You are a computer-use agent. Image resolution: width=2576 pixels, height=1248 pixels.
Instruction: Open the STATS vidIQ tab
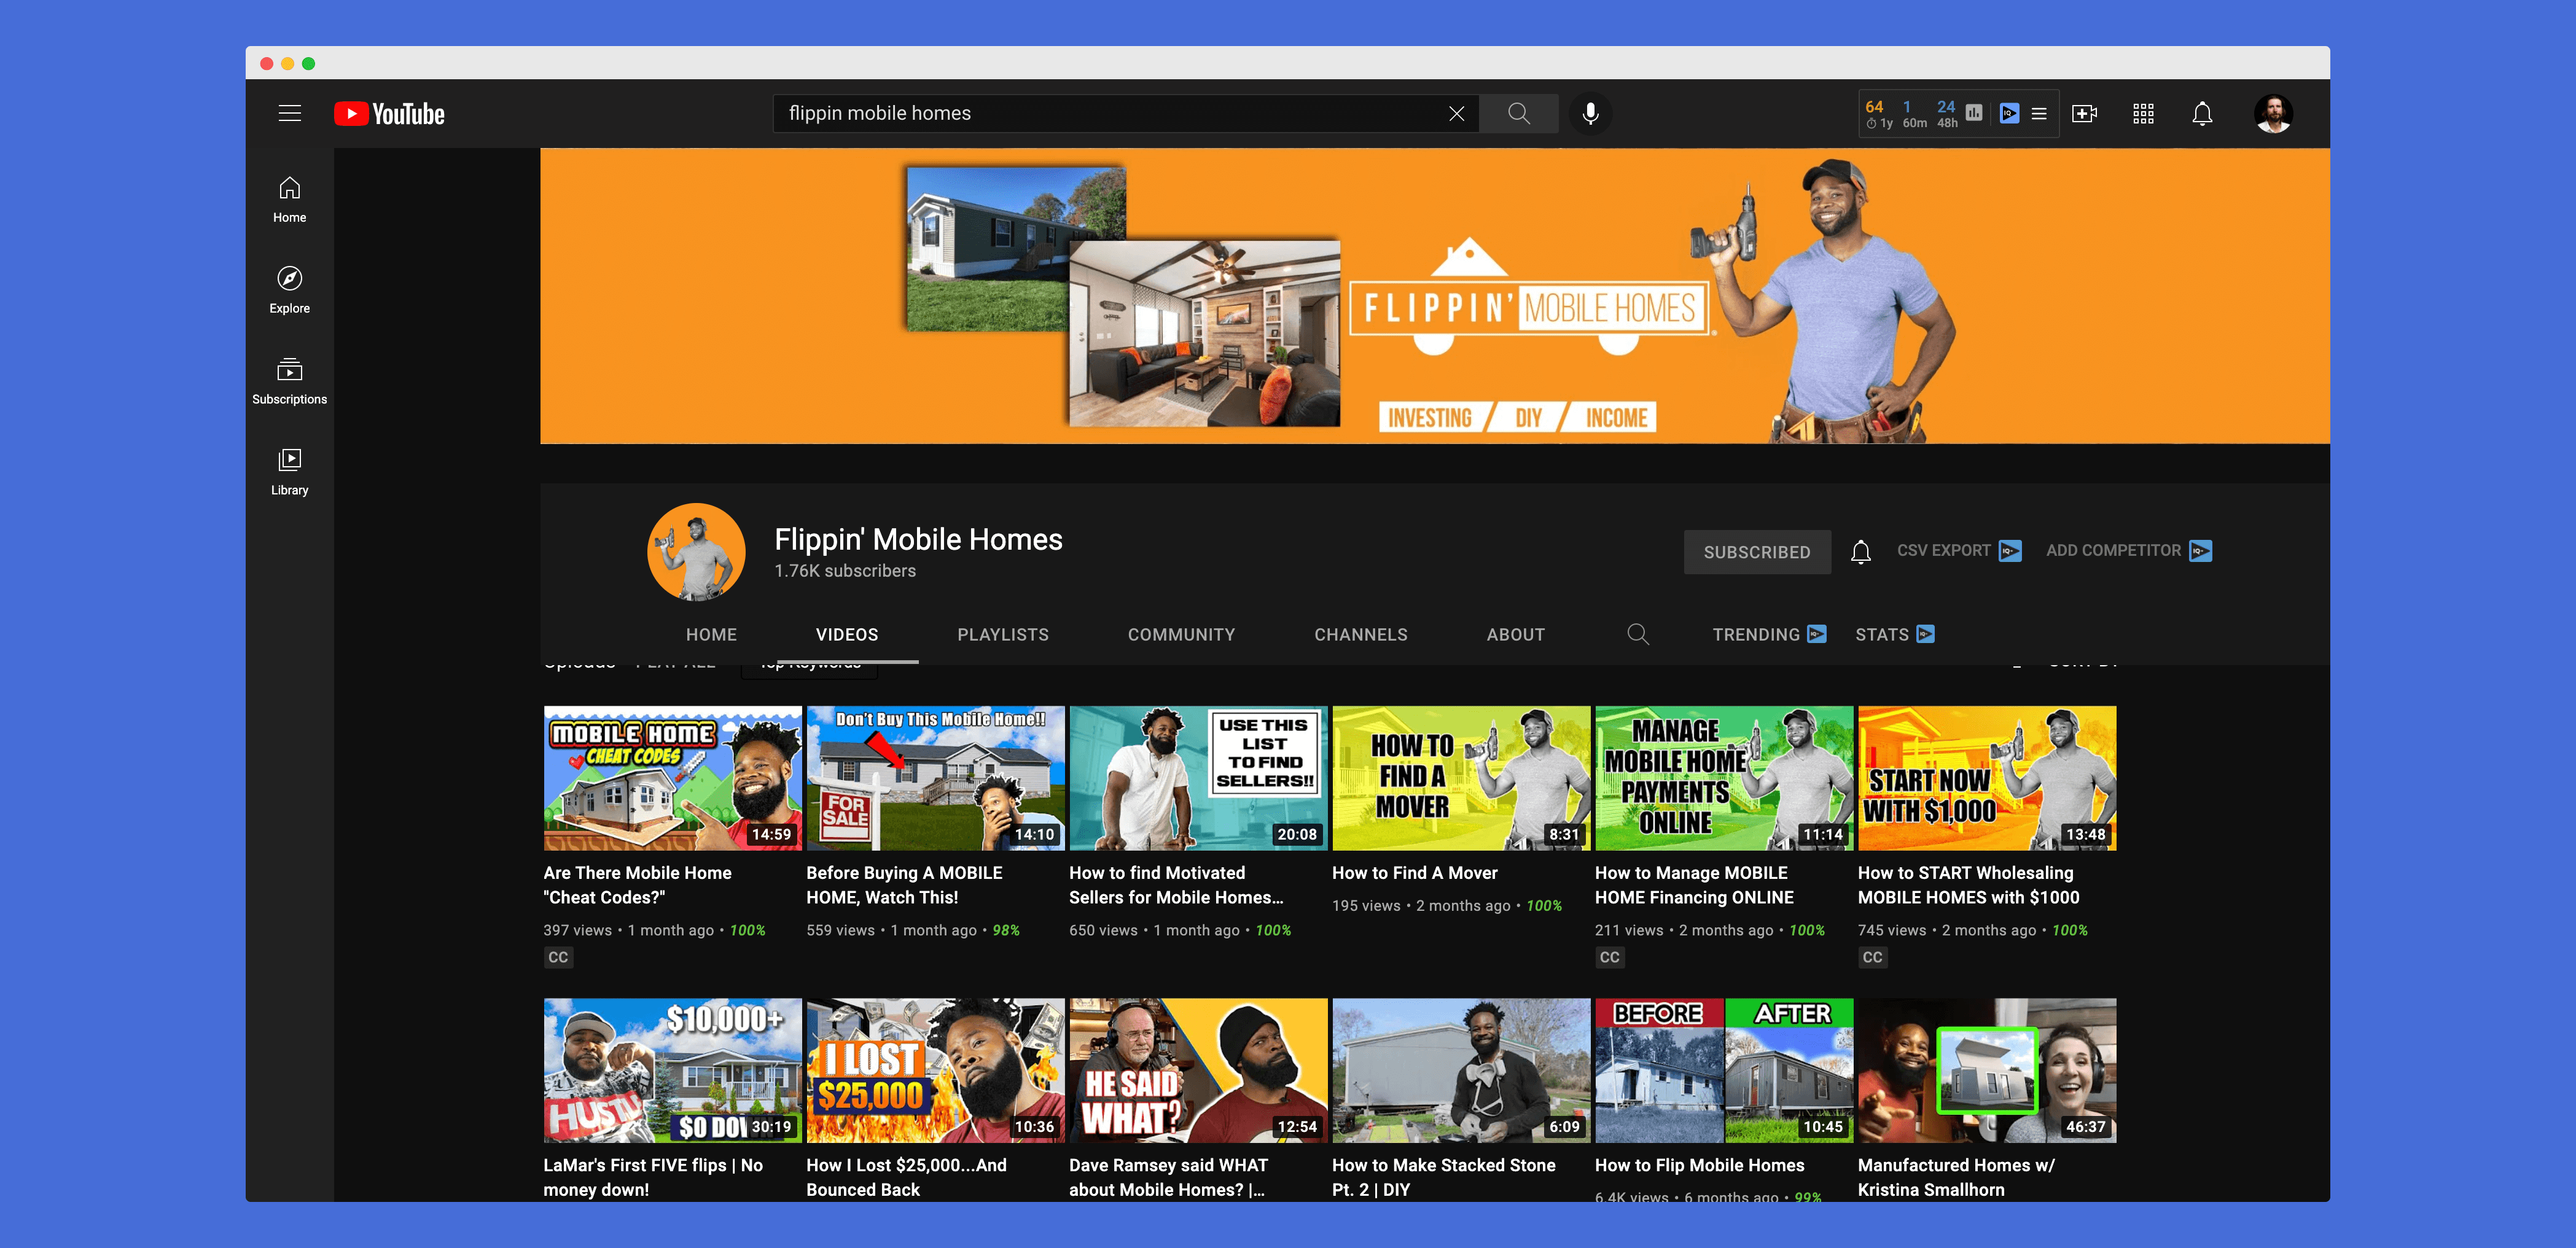(1894, 635)
